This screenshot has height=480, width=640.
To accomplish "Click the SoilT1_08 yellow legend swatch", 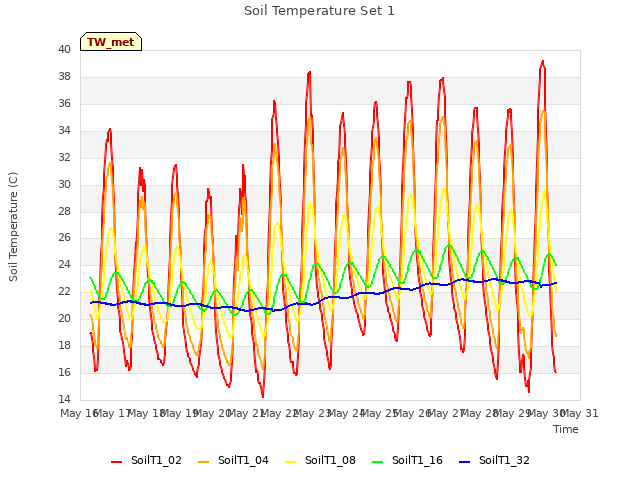I will pos(290,462).
